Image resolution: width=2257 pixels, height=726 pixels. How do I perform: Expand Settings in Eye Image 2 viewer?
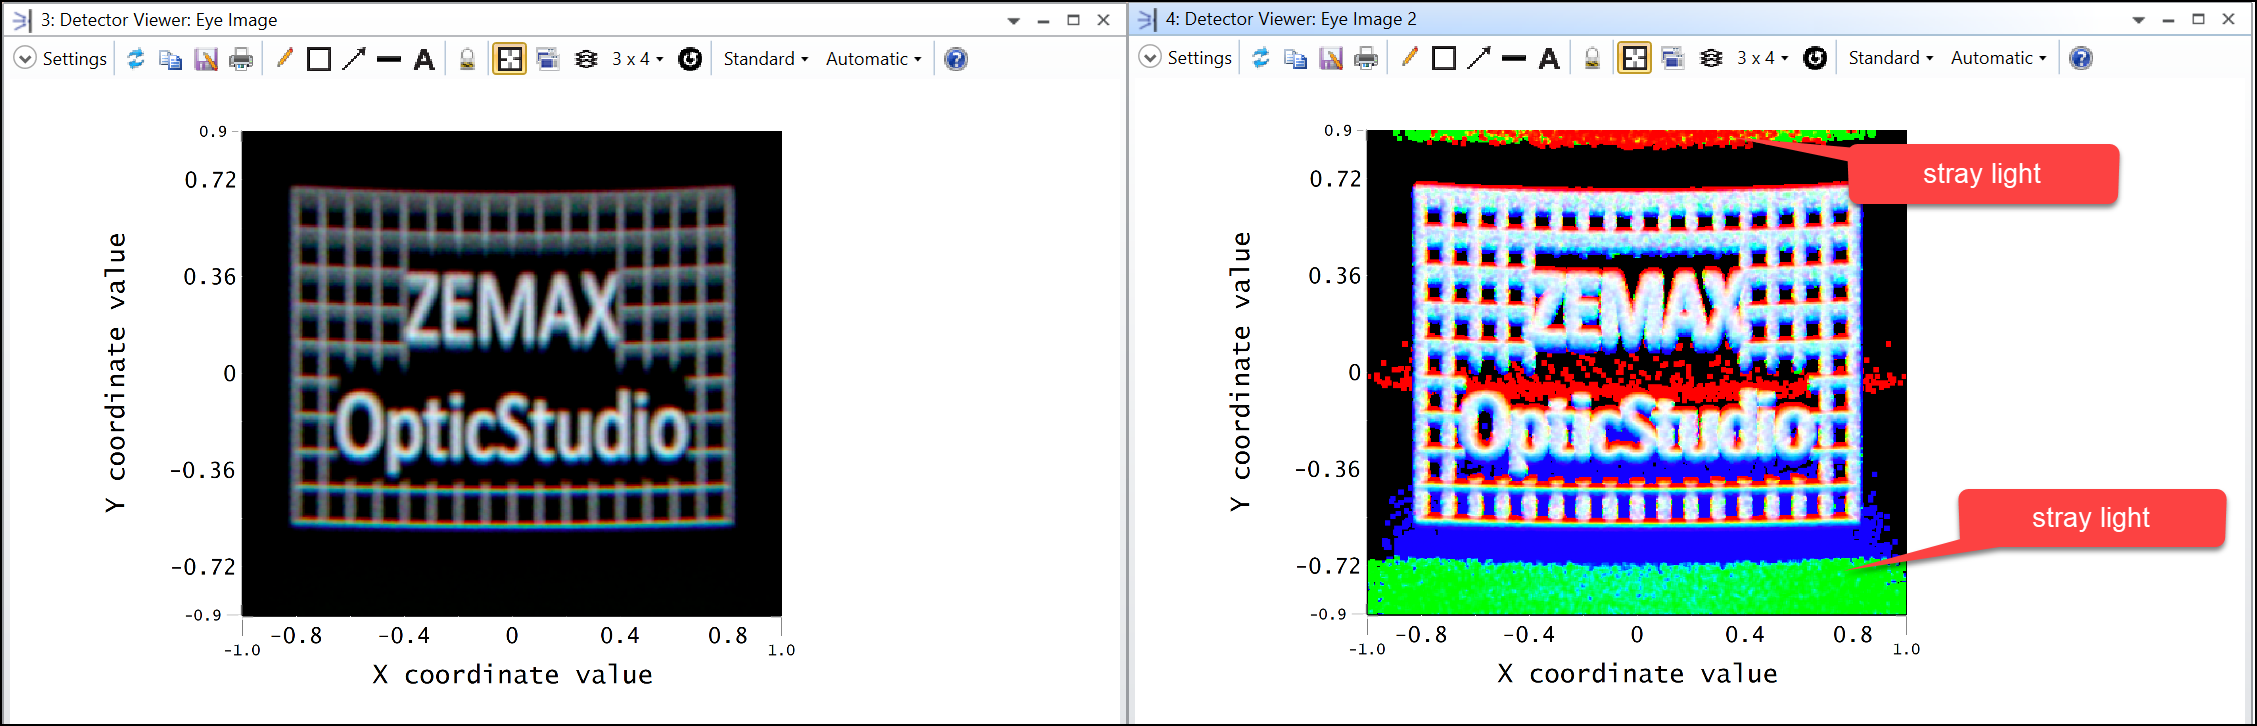pos(1185,58)
